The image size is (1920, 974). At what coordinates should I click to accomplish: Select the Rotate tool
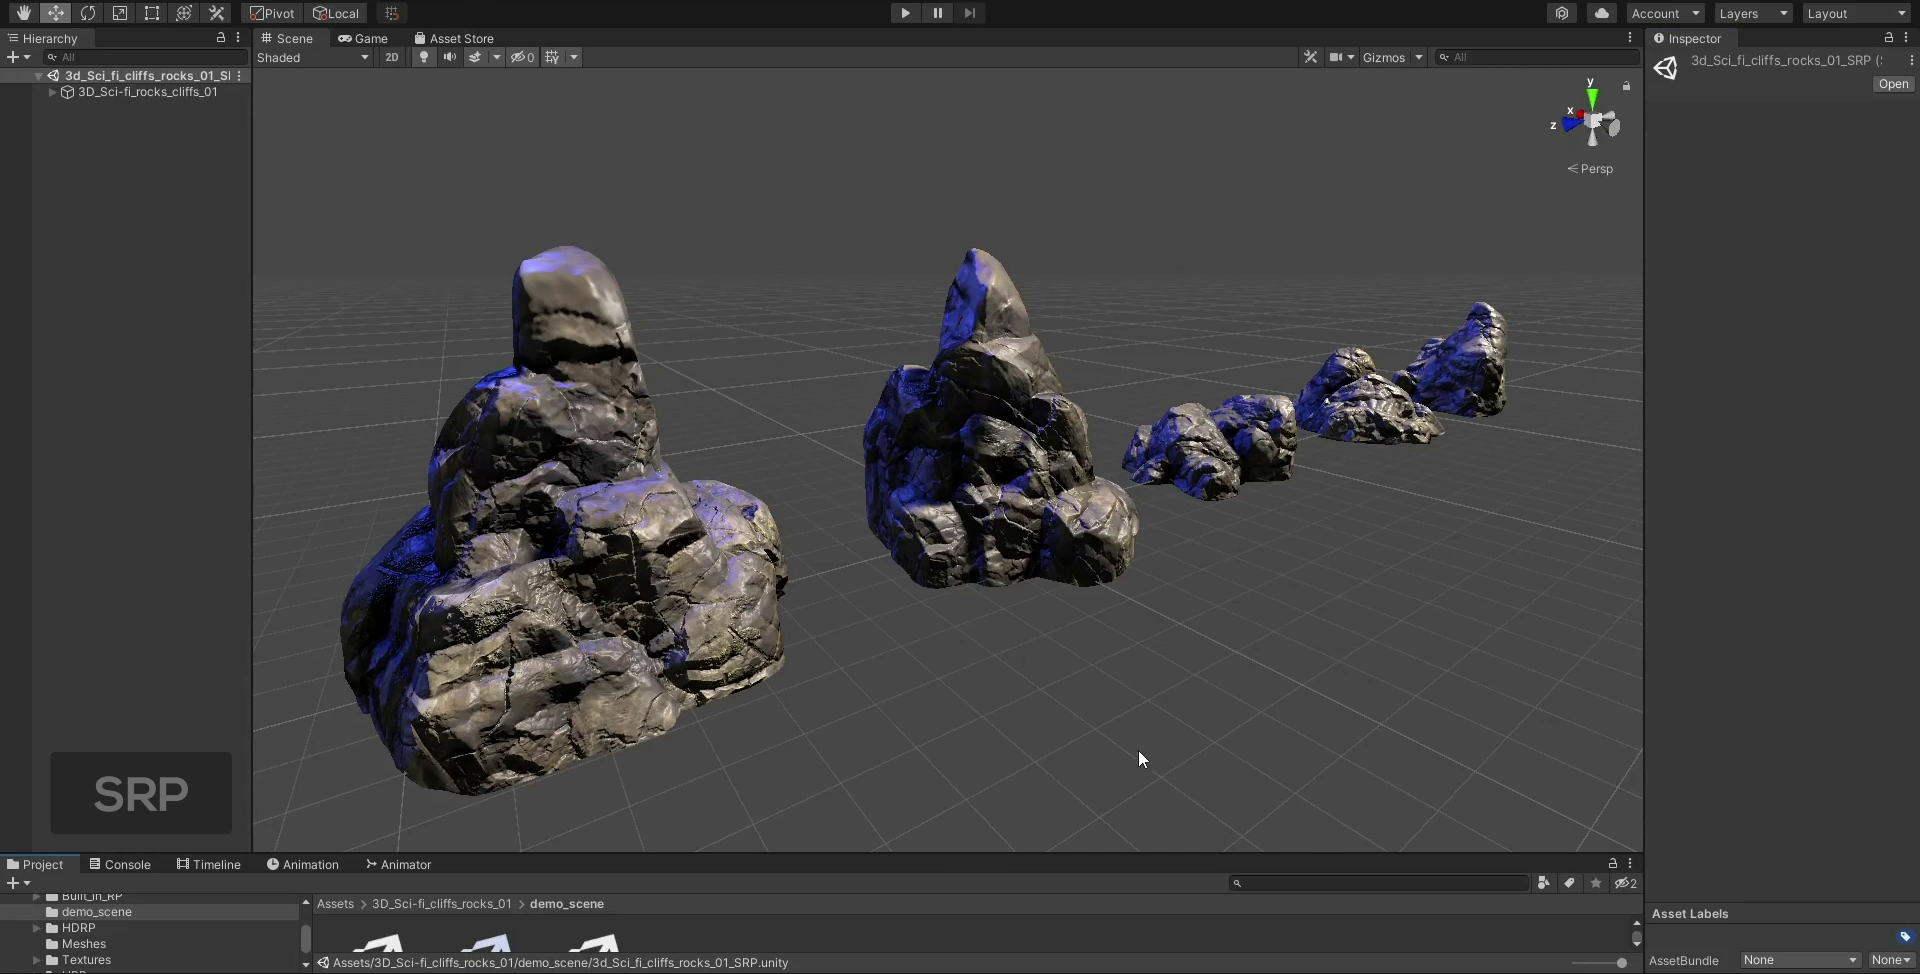pos(87,13)
